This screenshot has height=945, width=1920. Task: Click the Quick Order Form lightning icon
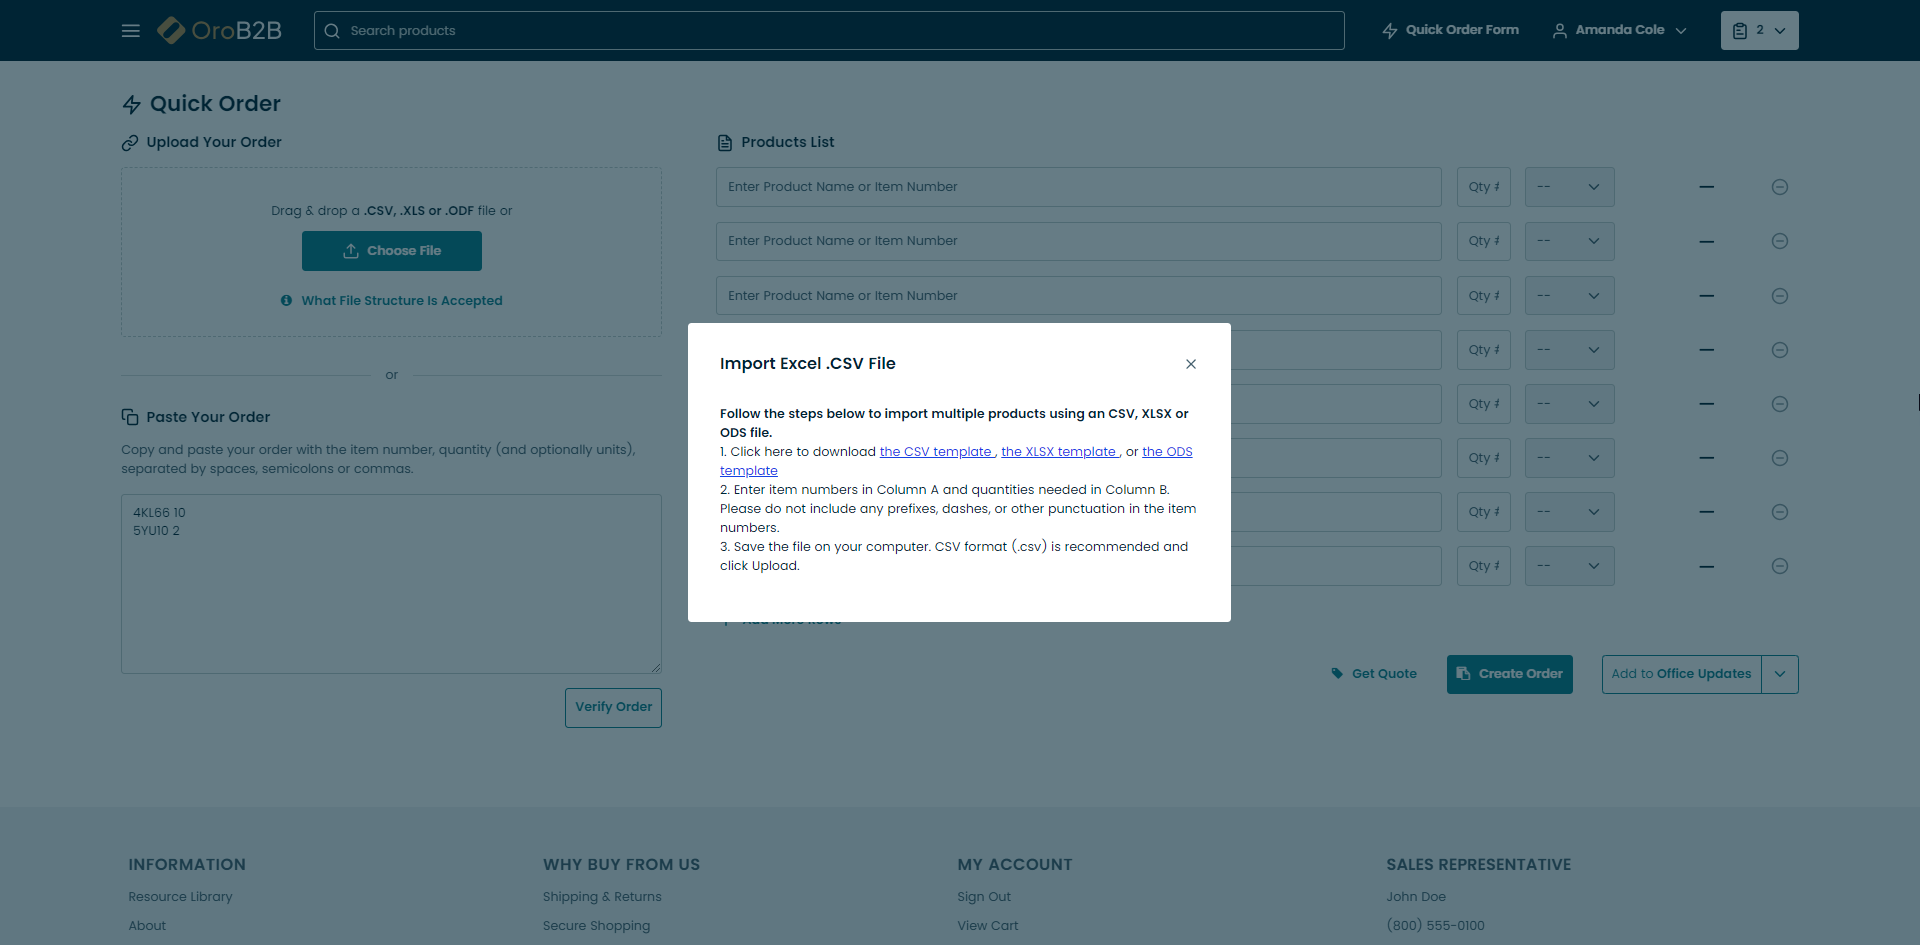click(1390, 31)
